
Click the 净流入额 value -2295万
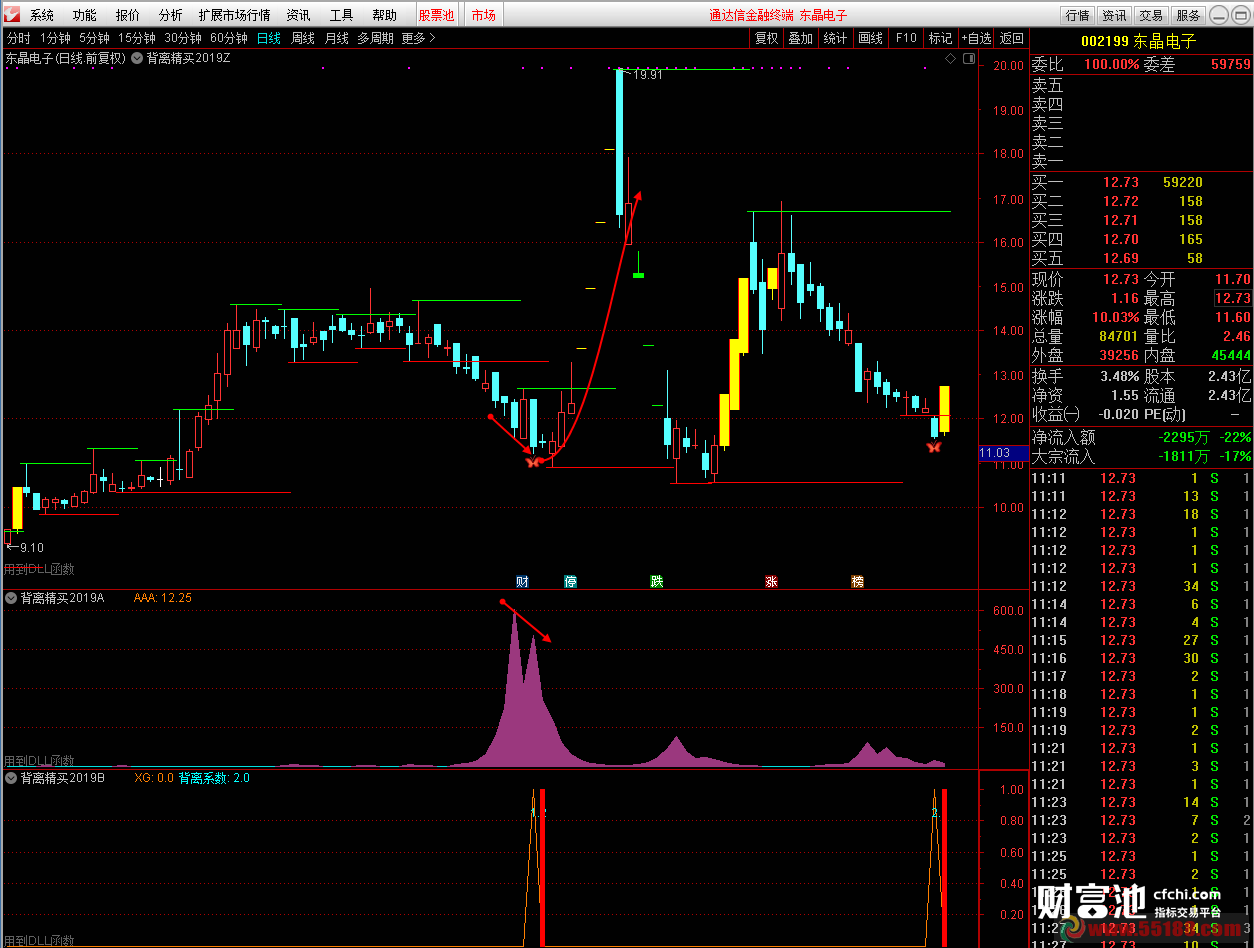coord(1186,437)
